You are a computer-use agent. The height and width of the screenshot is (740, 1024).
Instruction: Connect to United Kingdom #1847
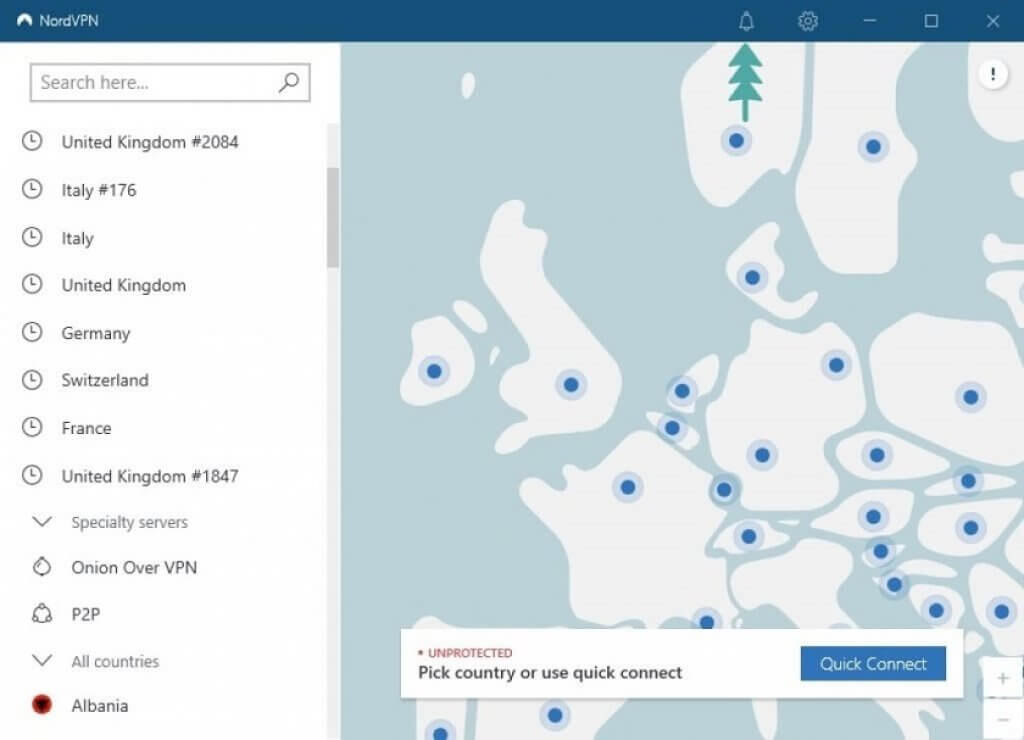[150, 475]
